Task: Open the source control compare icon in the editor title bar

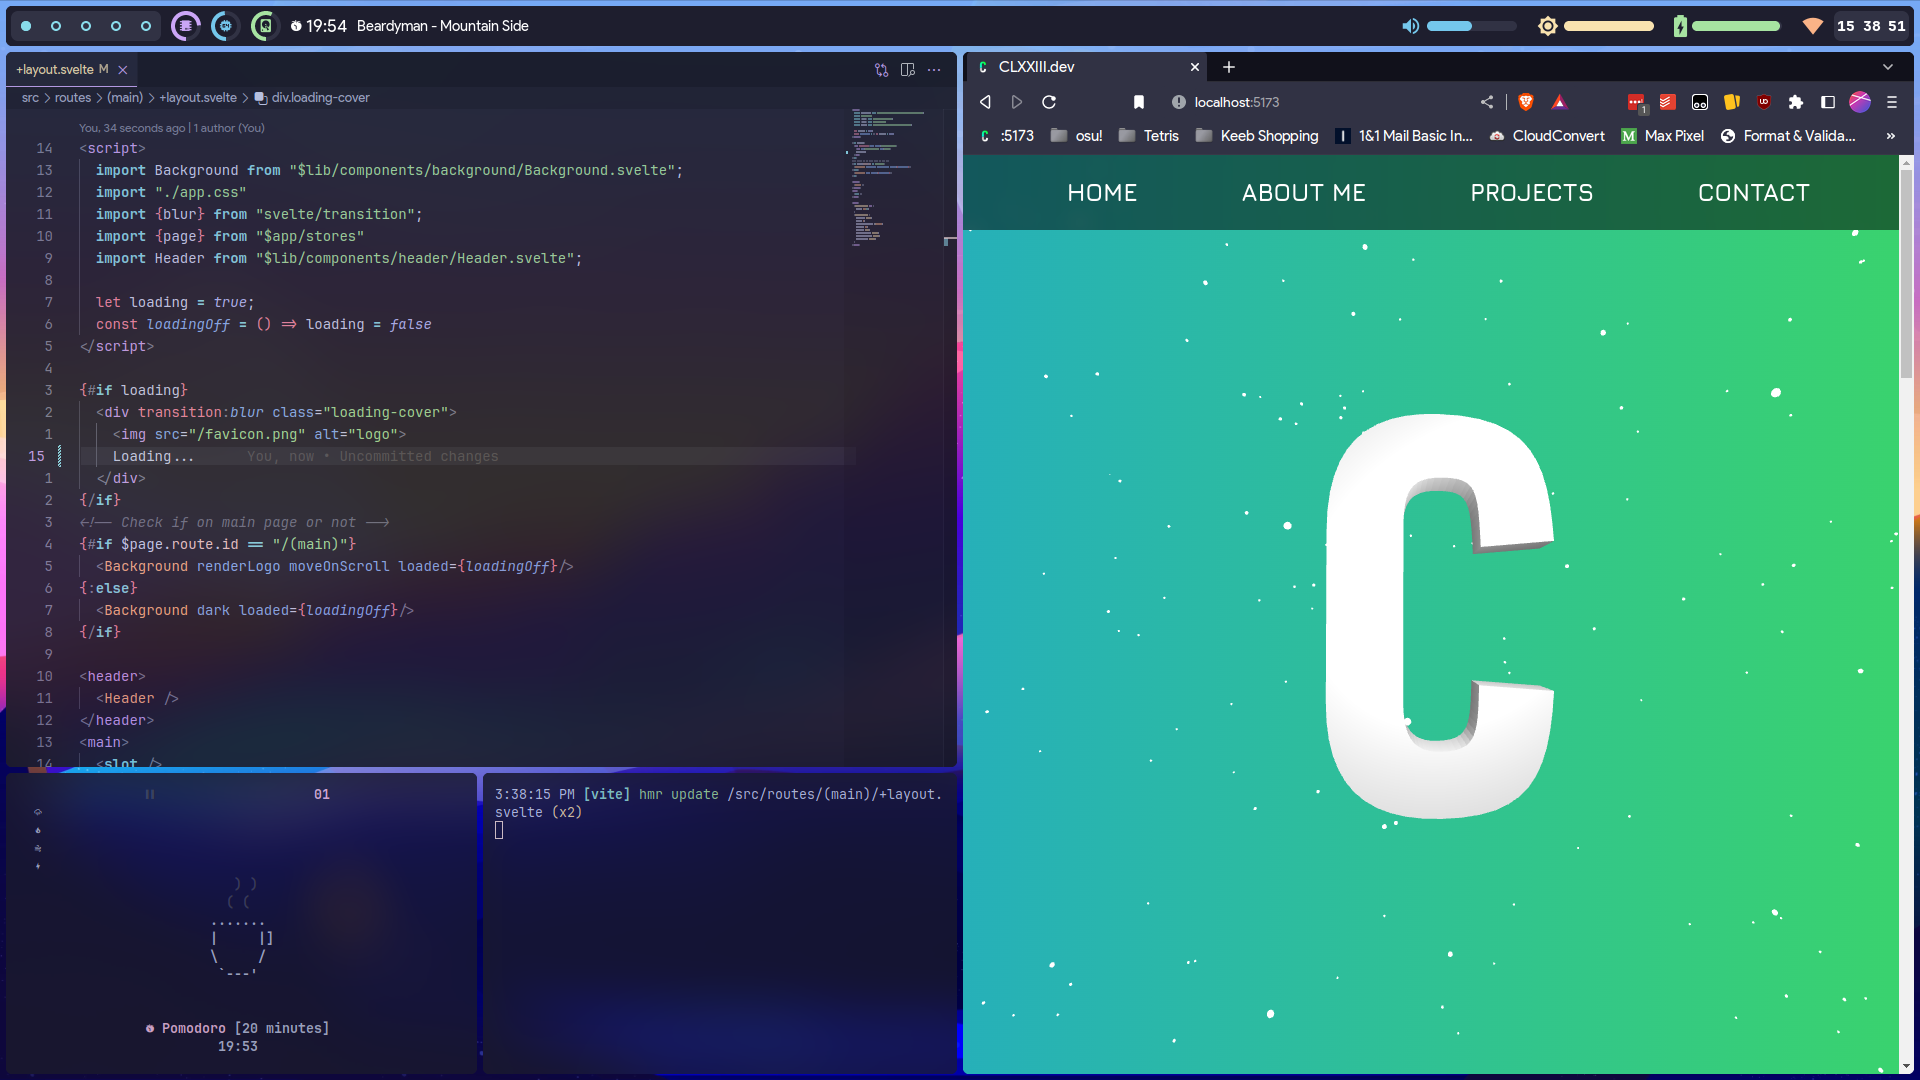Action: [881, 69]
